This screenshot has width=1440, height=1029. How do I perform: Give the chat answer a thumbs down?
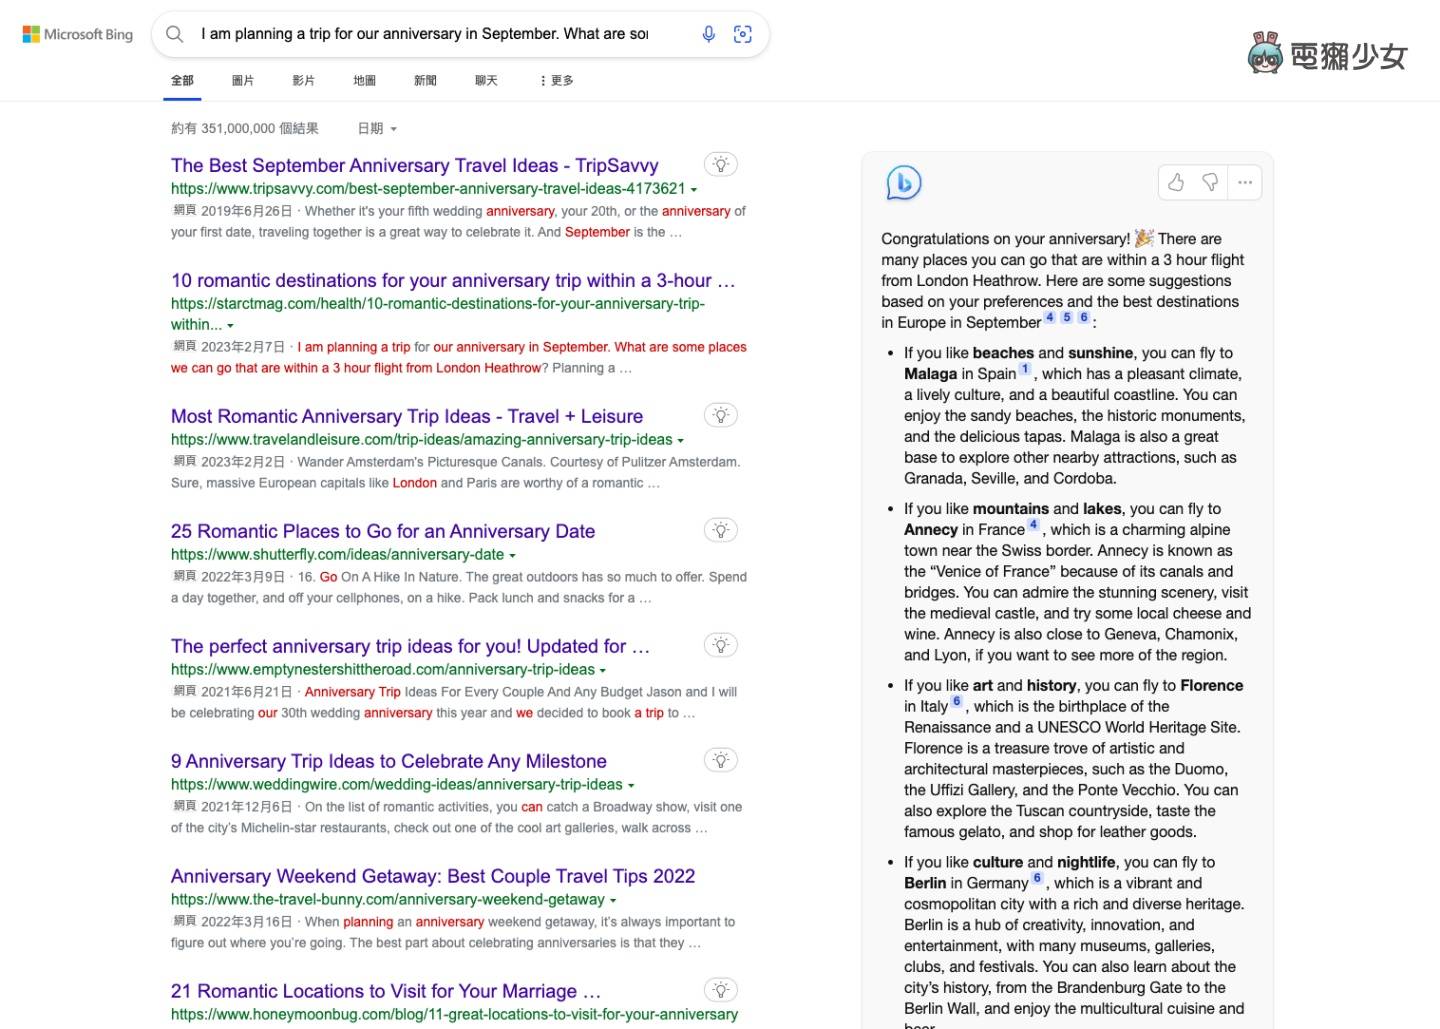1210,182
